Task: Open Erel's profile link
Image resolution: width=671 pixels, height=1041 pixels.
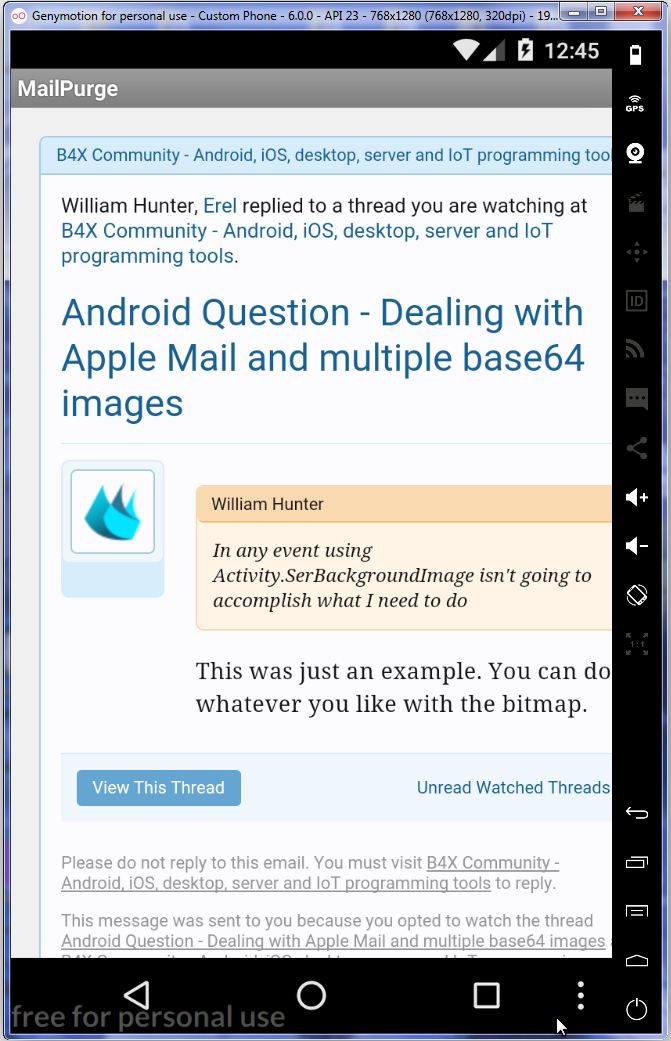Action: pos(220,206)
